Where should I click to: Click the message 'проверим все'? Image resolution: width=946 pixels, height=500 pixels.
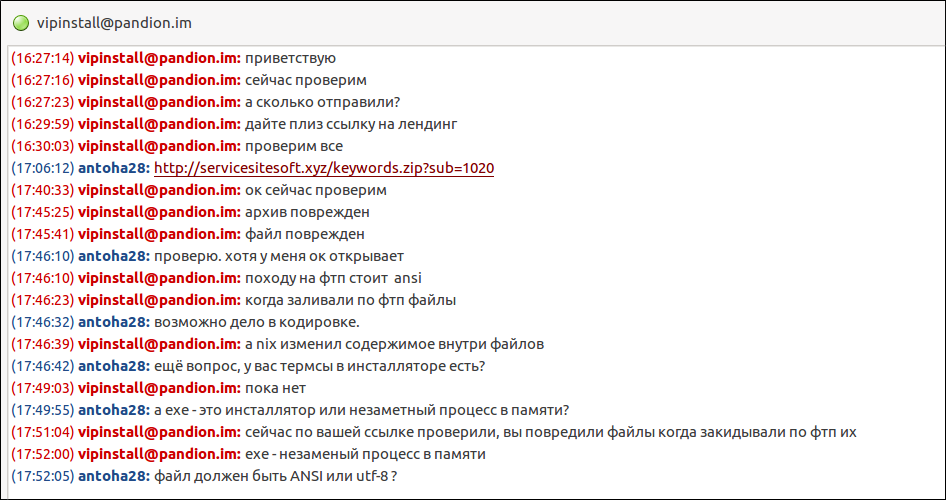[x=294, y=147]
